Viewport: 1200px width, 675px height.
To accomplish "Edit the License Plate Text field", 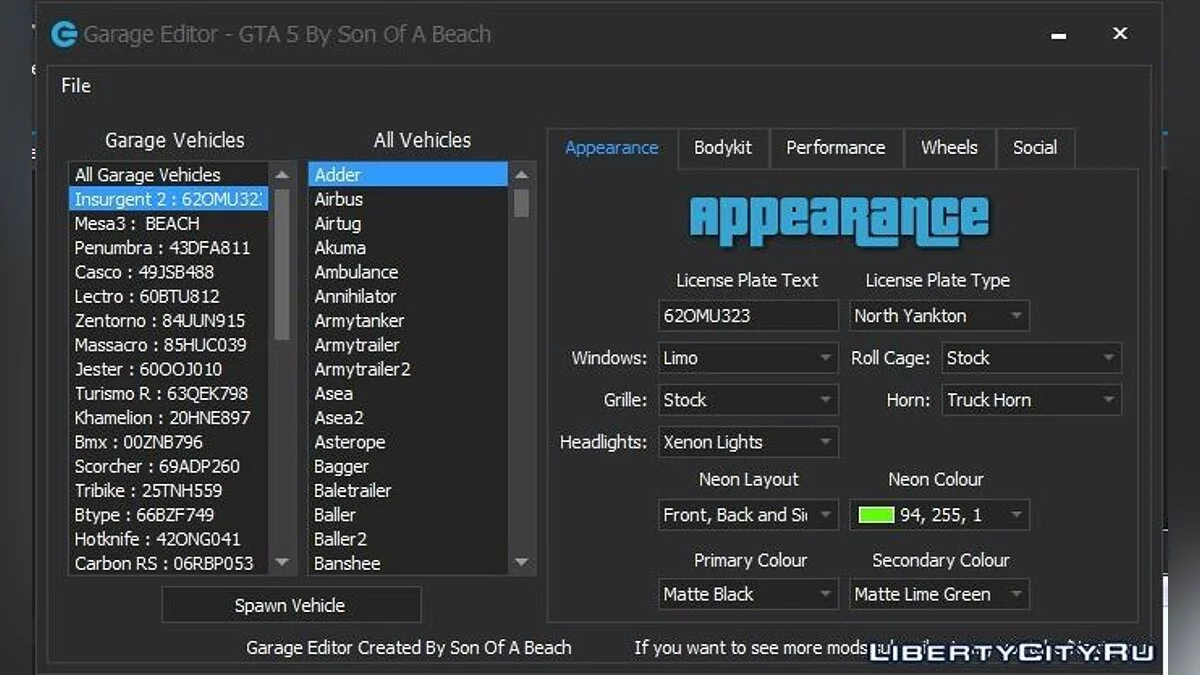I will (x=748, y=316).
